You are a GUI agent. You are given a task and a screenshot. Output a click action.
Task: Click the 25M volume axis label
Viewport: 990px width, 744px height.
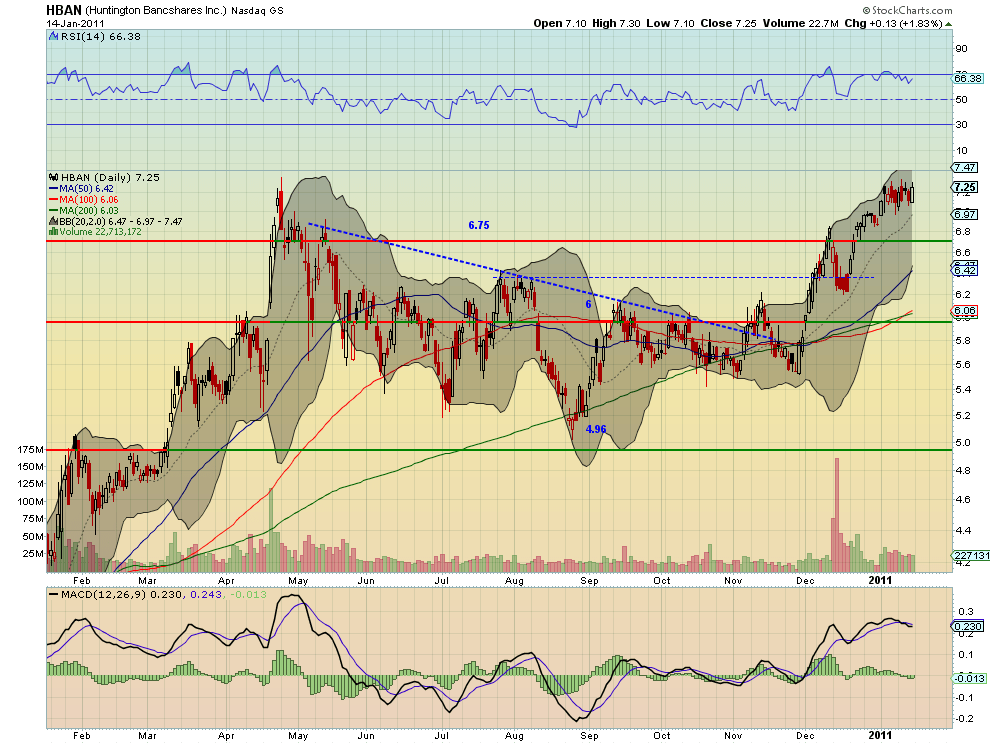coord(33,554)
